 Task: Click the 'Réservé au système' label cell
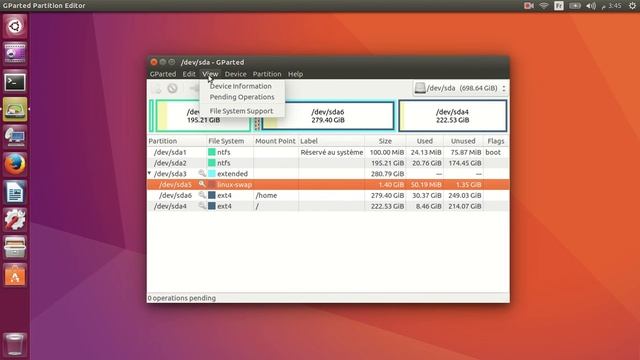(x=331, y=152)
